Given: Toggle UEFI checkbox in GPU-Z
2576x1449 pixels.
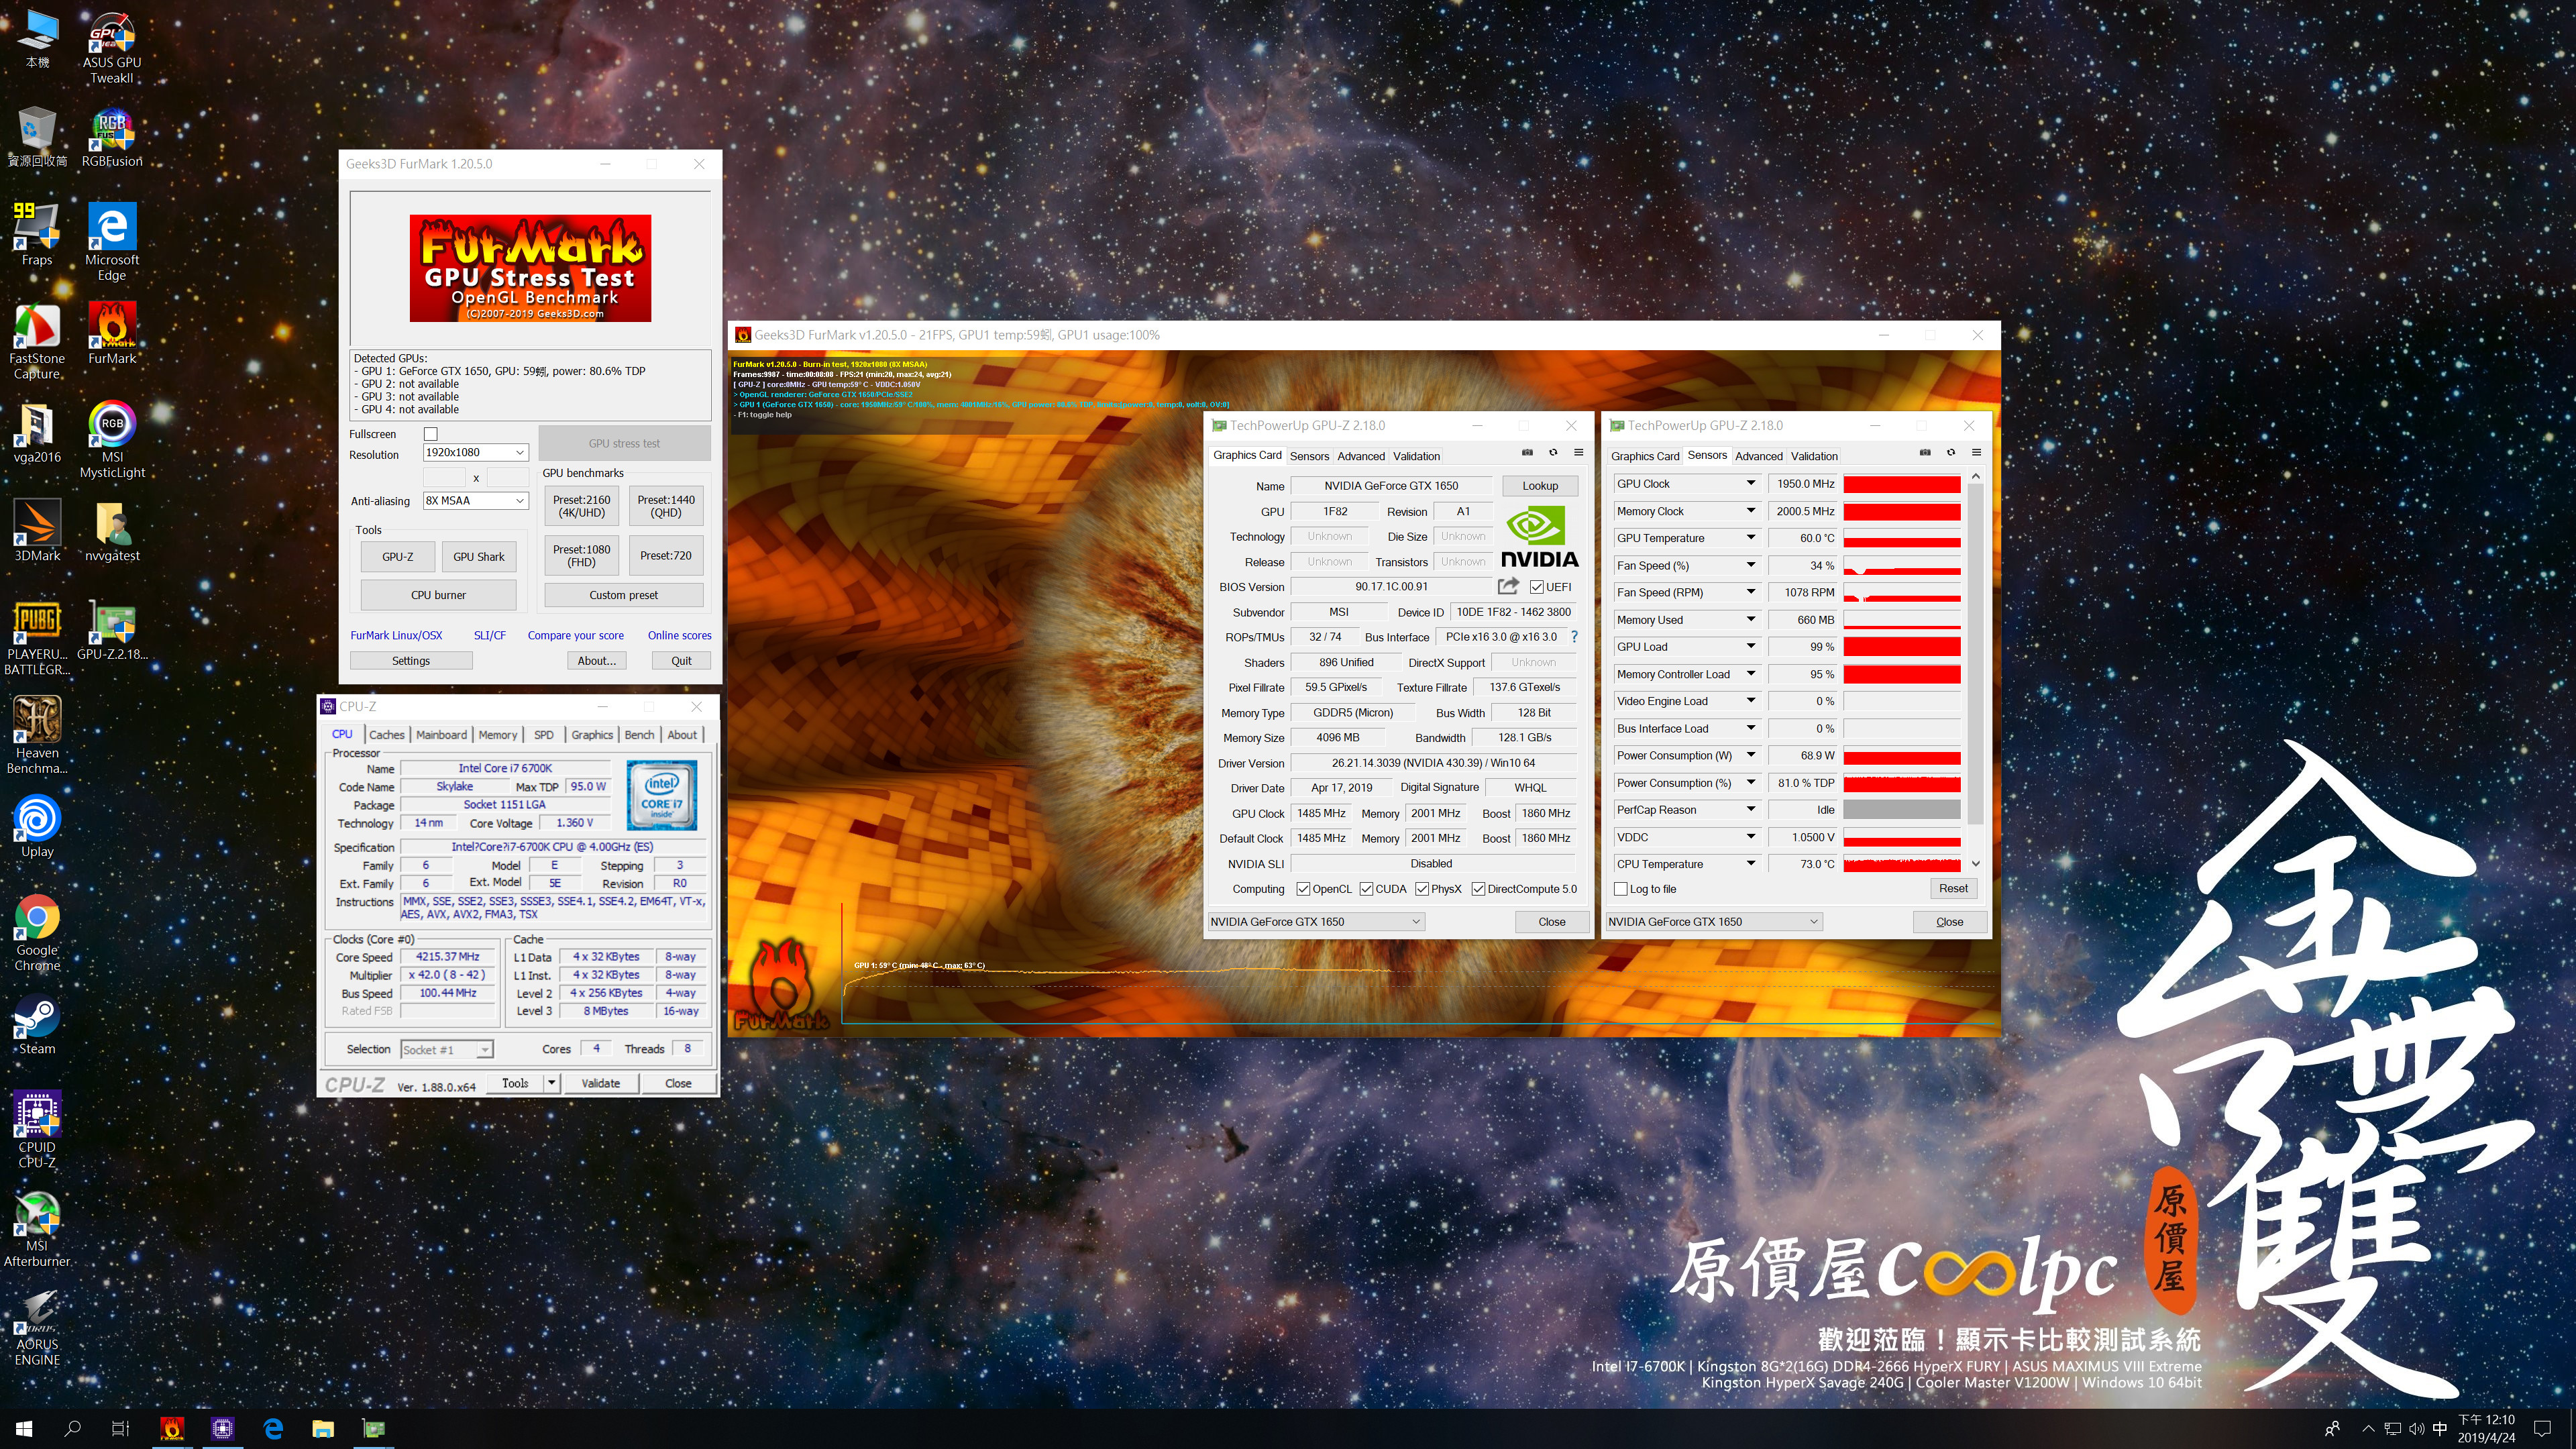Looking at the screenshot, I should [x=1537, y=587].
